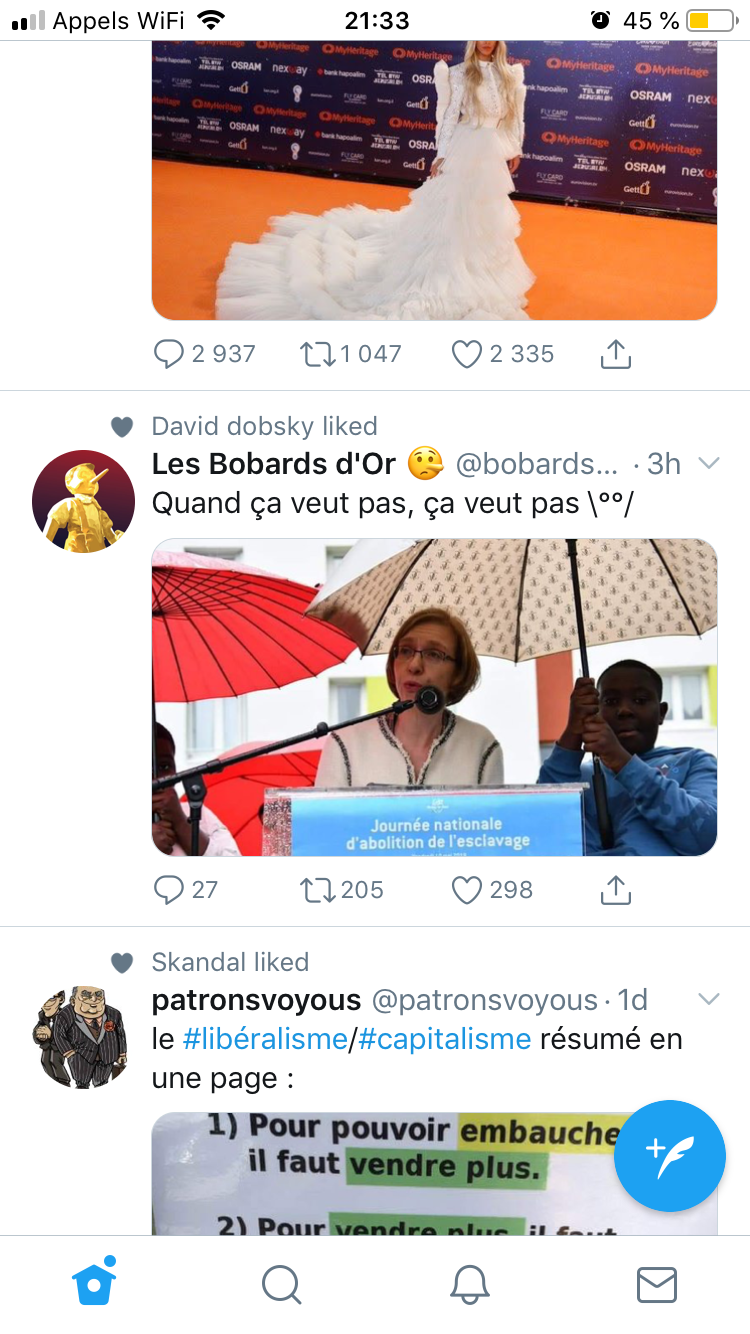
Task: Open the patronsvoyous profile avatar
Action: tap(83, 1037)
